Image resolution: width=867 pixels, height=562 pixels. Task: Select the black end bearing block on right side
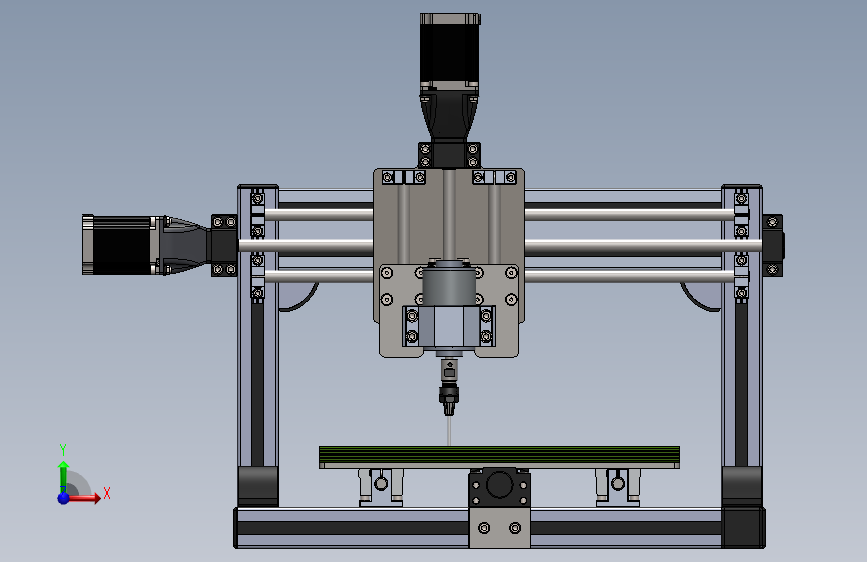773,246
